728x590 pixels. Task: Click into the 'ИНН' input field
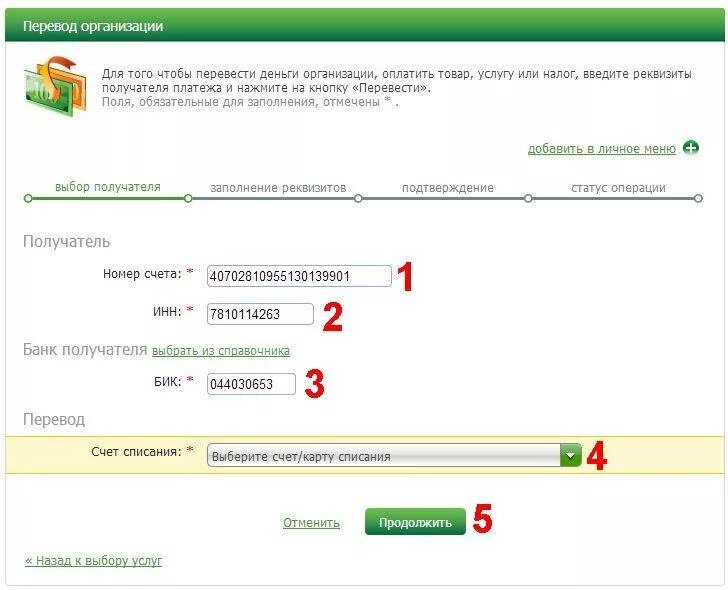click(260, 314)
